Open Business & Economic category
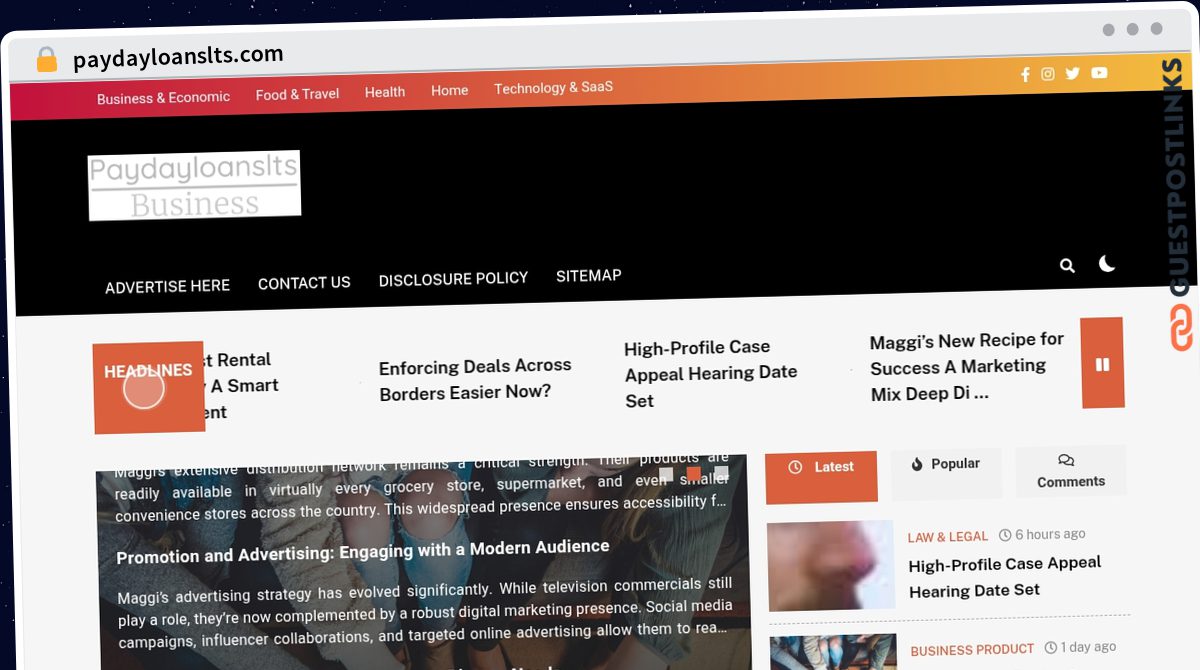This screenshot has height=670, width=1200. [x=163, y=98]
